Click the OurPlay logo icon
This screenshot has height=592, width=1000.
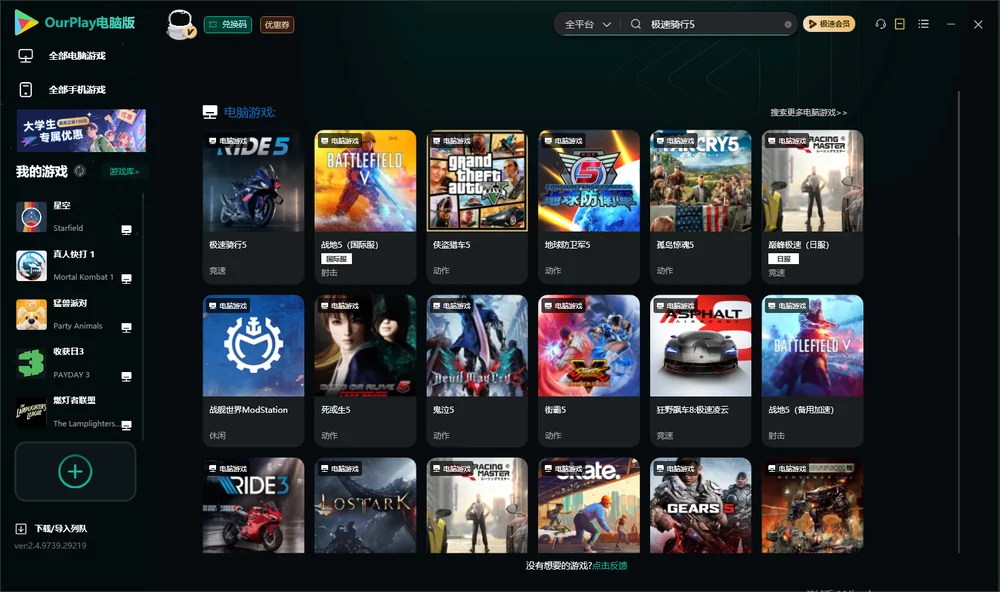pyautogui.click(x=26, y=22)
